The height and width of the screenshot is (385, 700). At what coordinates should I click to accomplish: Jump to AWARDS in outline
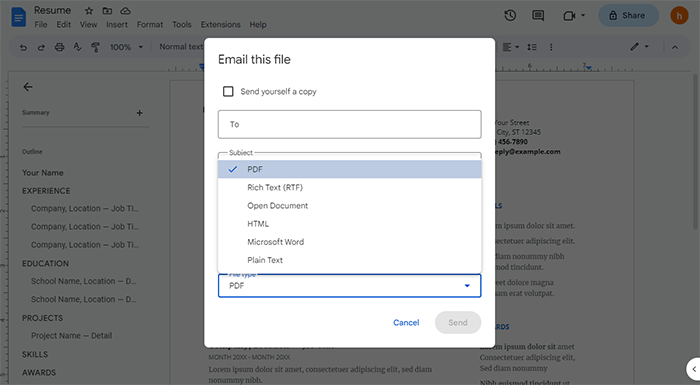point(39,372)
